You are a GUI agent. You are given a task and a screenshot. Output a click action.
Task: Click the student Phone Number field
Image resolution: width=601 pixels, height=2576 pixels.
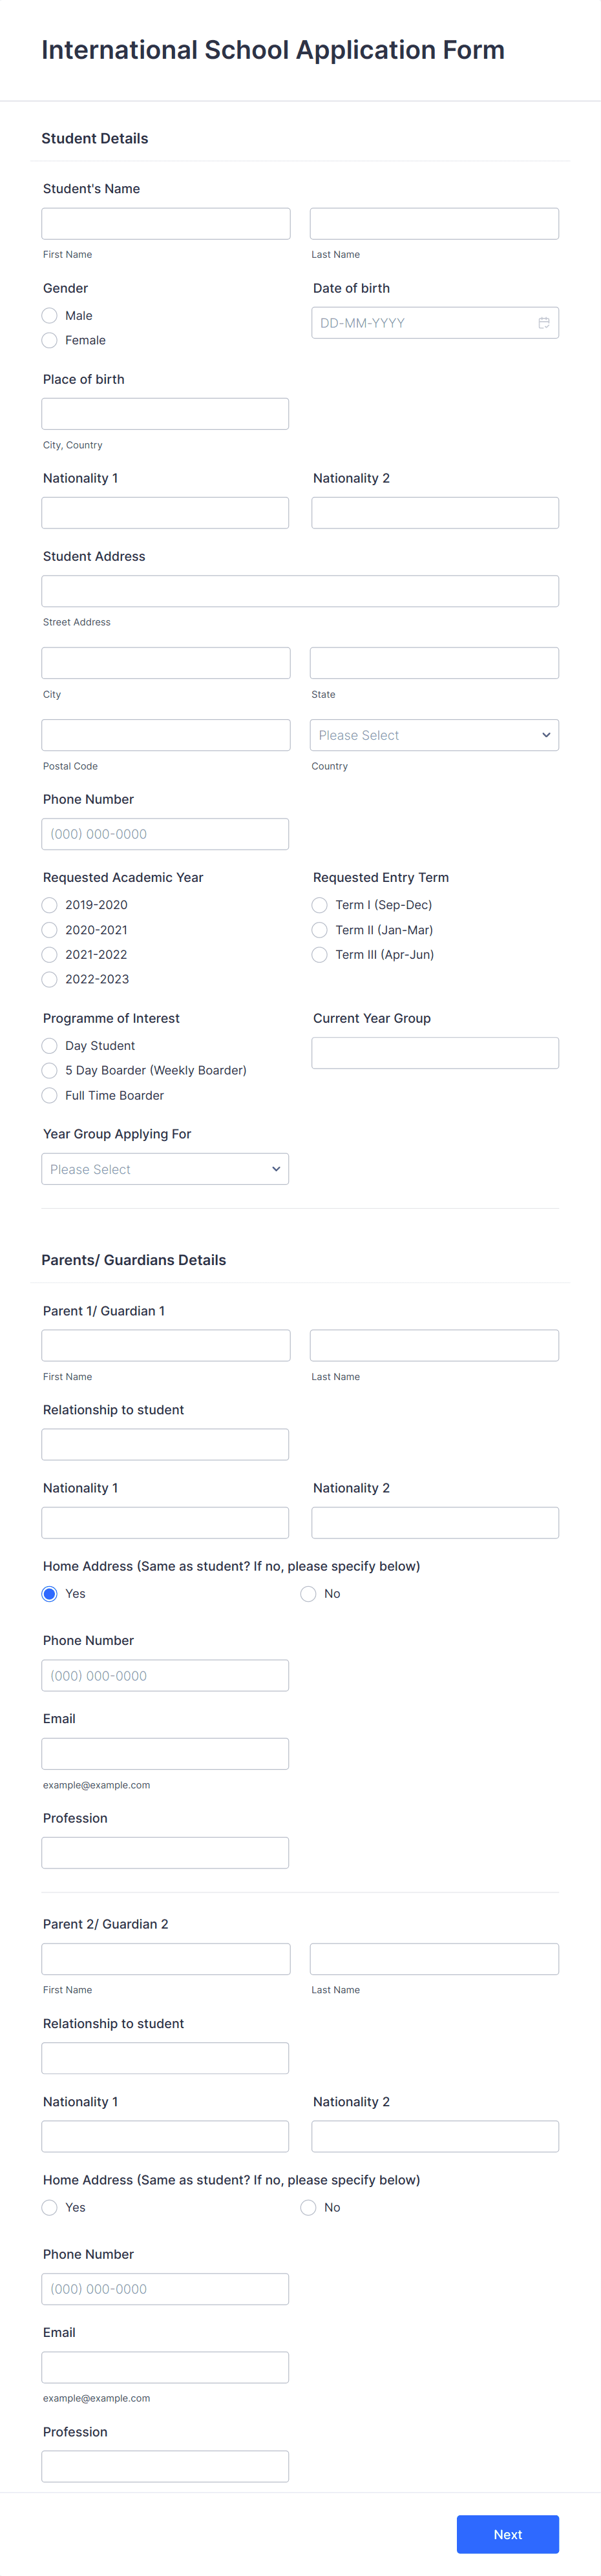tap(165, 833)
